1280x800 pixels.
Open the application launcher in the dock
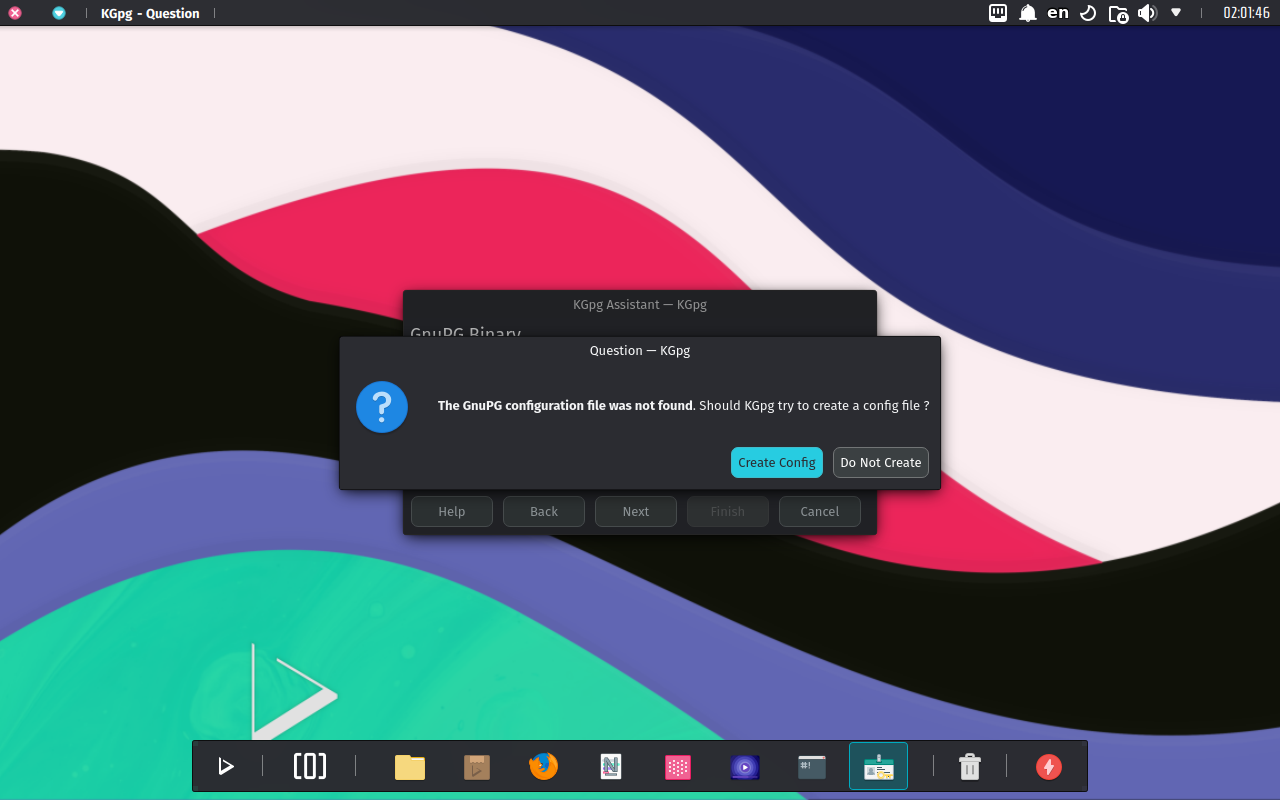[x=226, y=767]
